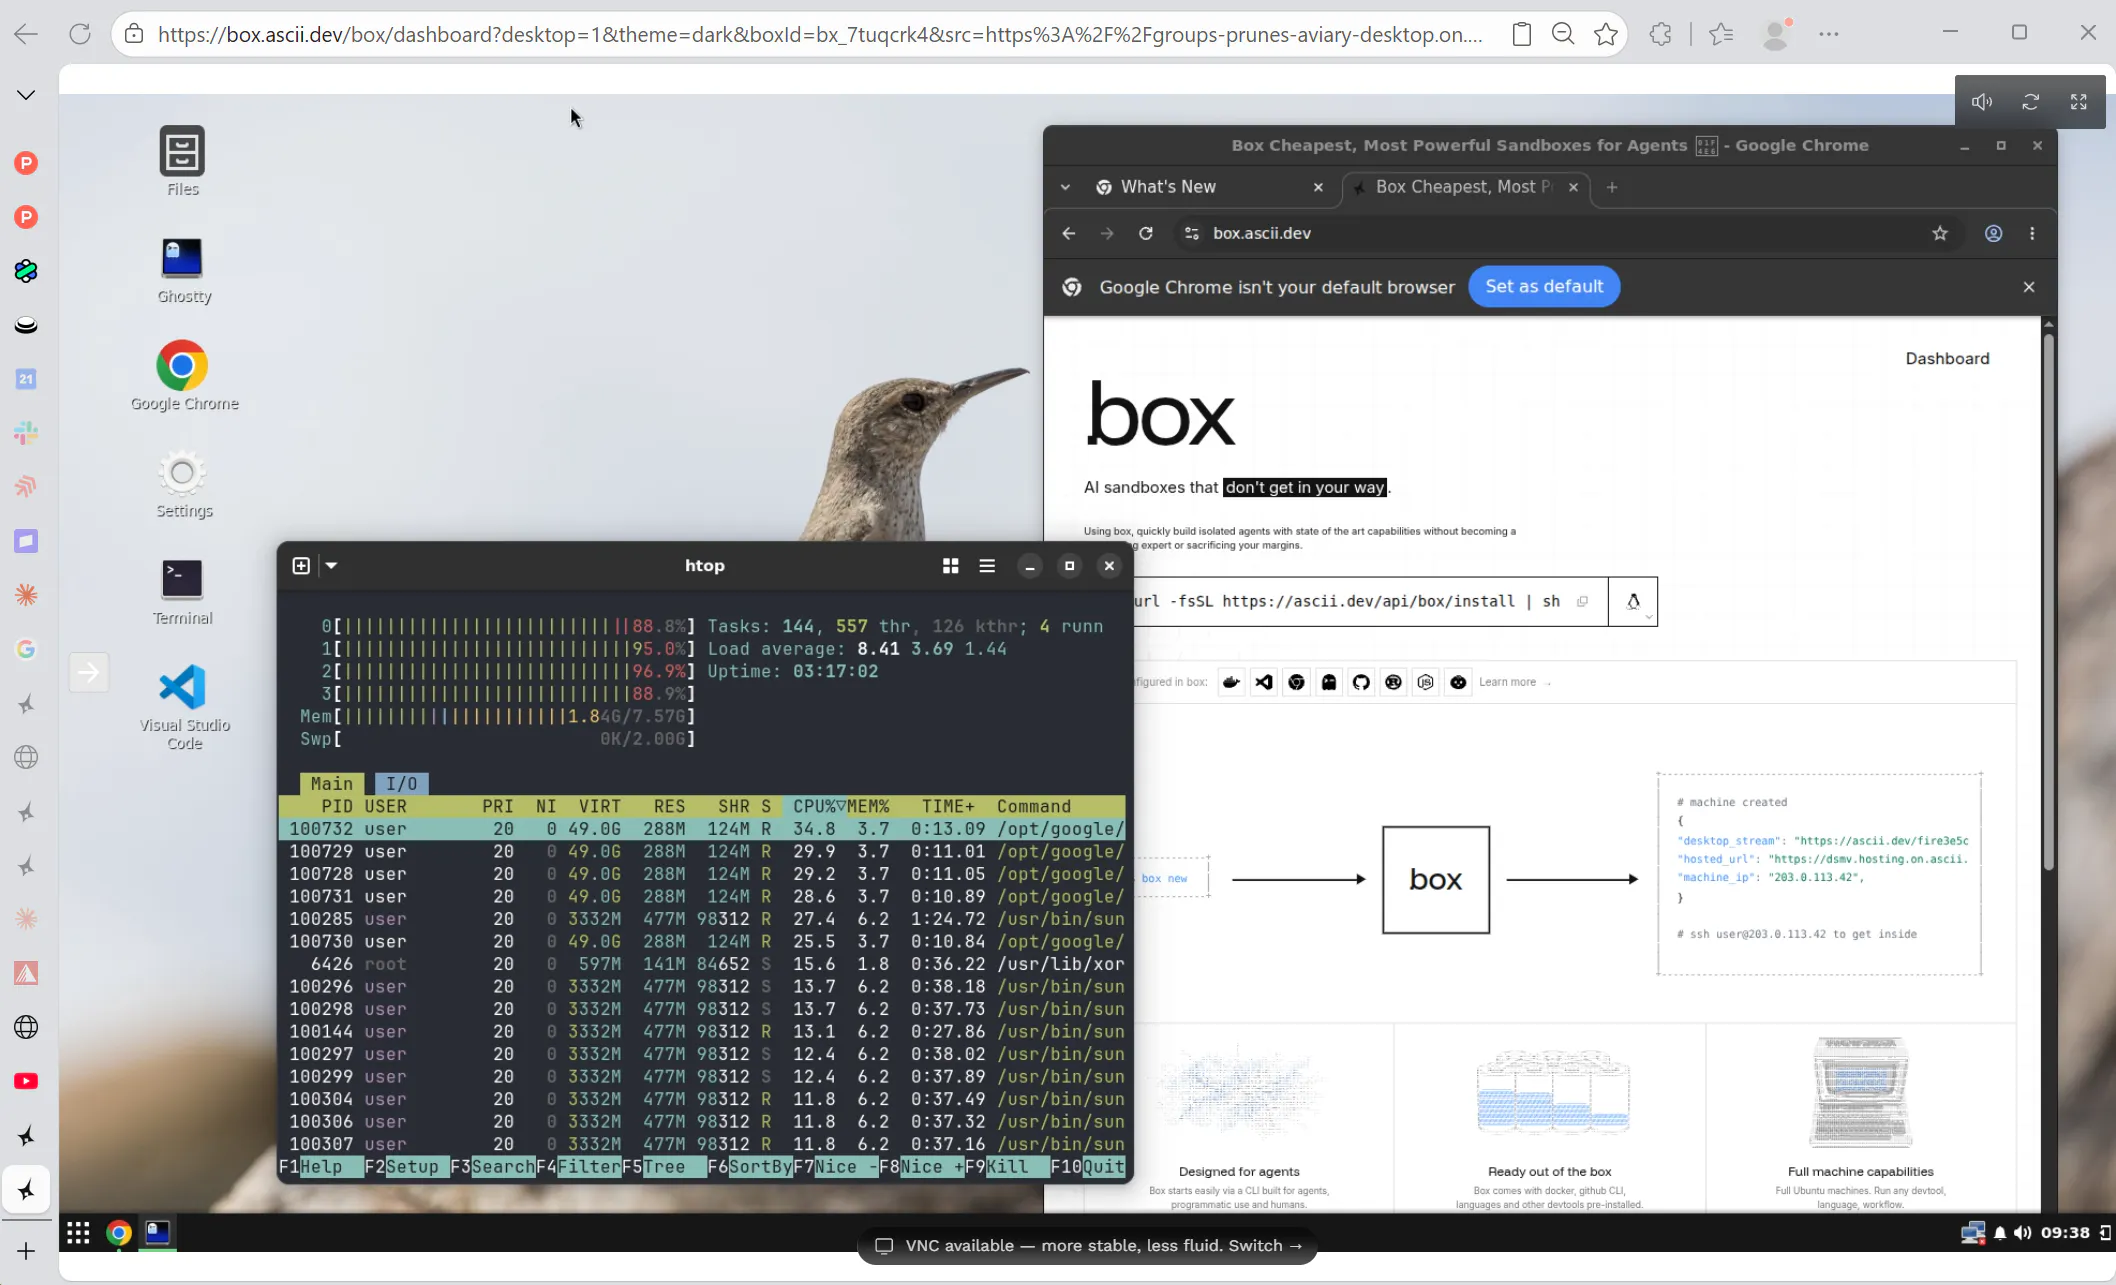Screen dimensions: 2116x1285
Task: Sort by MEM% column header in htop
Action: tap(868, 806)
